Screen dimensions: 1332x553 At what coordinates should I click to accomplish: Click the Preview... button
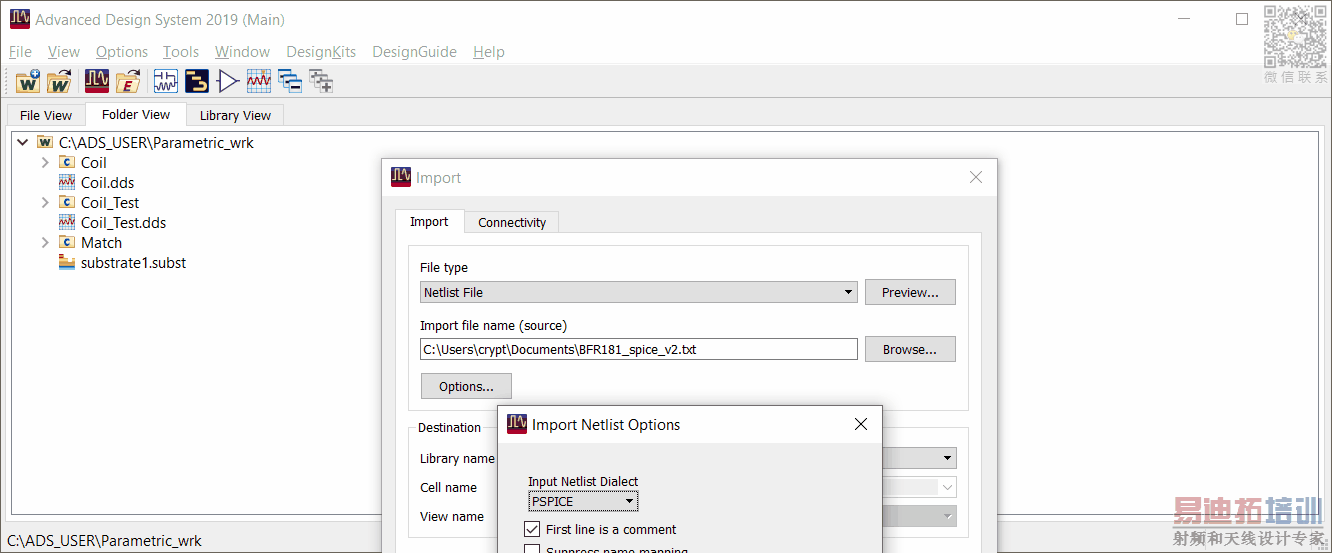[x=910, y=292]
